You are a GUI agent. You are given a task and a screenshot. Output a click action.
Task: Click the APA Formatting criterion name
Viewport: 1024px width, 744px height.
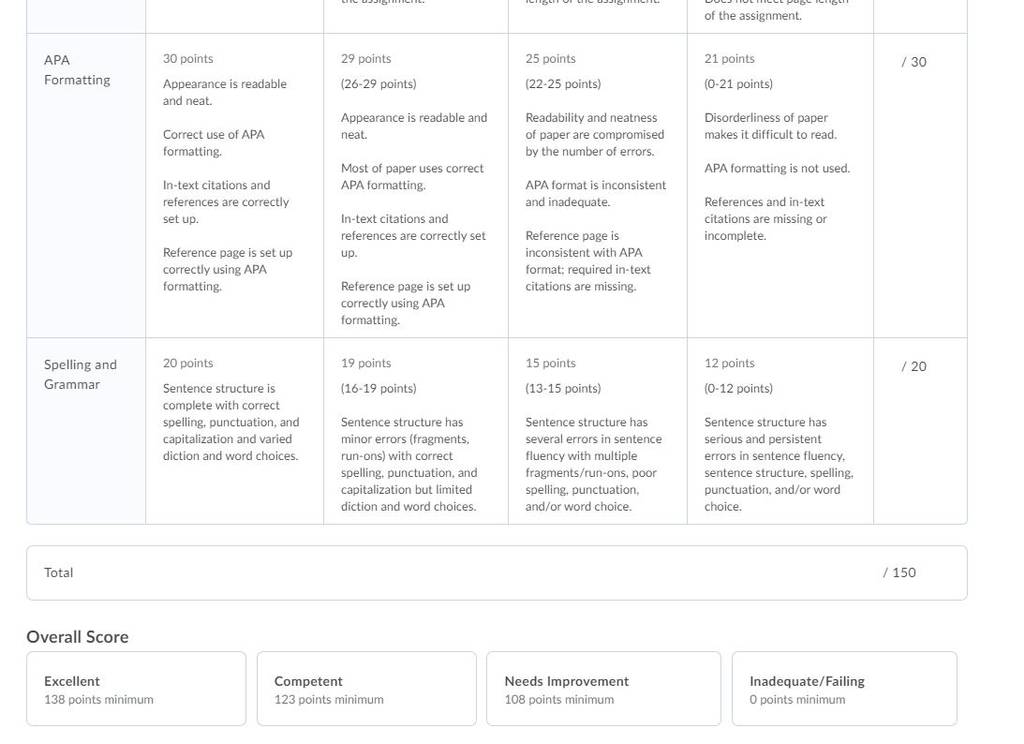pyautogui.click(x=77, y=70)
